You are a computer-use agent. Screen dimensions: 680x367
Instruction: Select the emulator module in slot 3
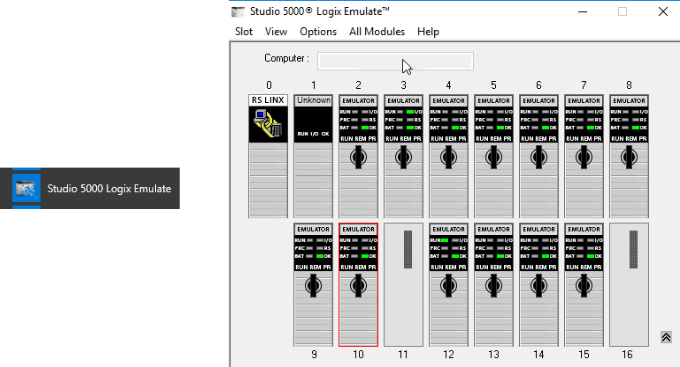[403, 156]
